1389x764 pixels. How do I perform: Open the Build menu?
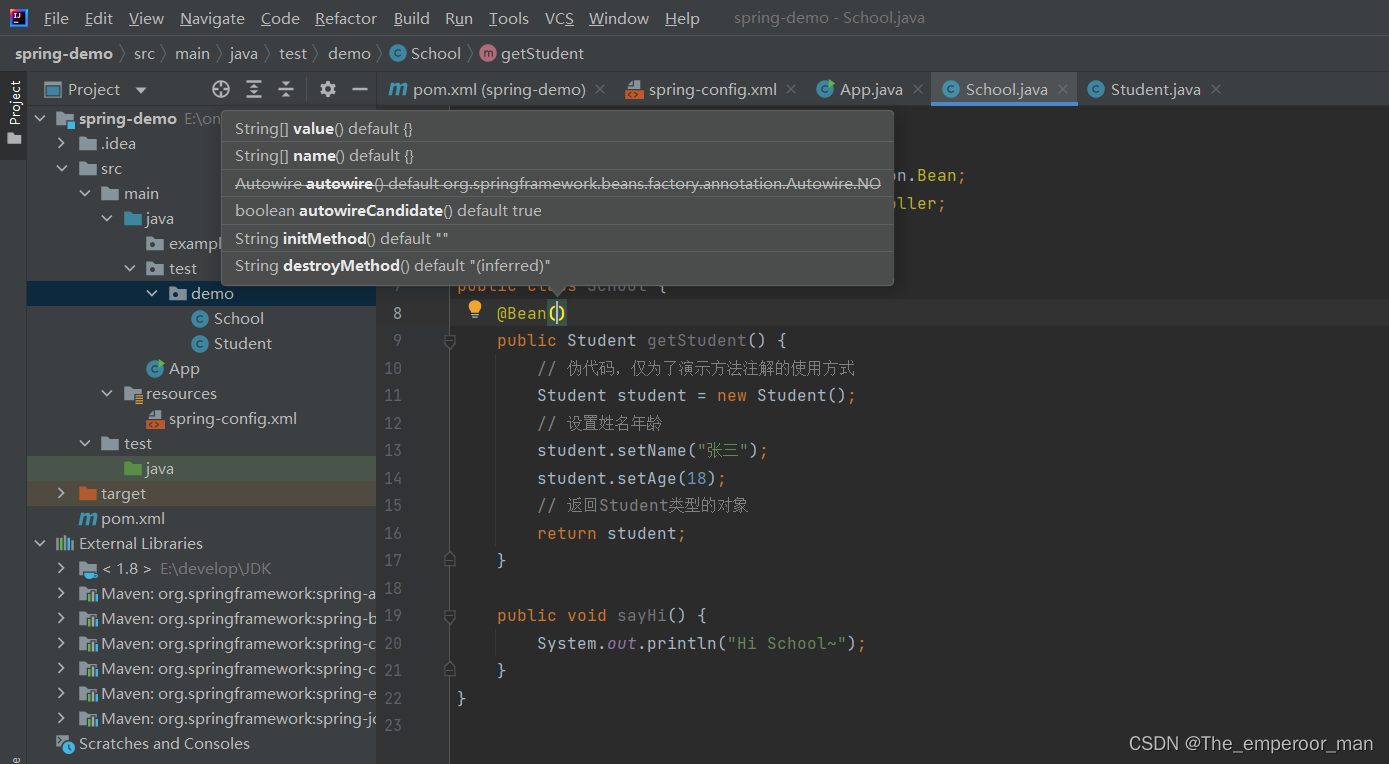411,18
